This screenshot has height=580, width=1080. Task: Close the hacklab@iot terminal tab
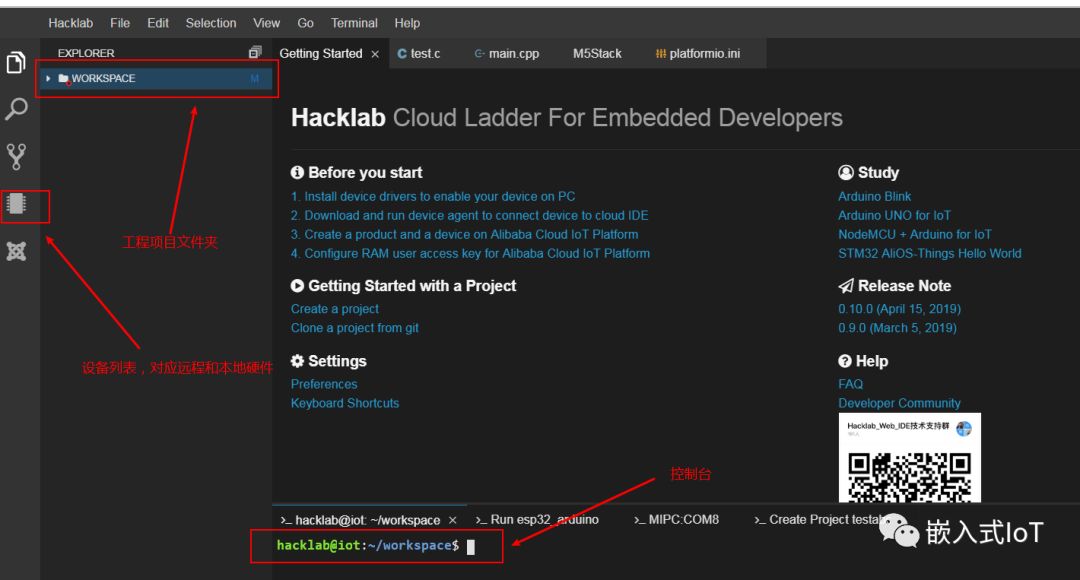pyautogui.click(x=452, y=520)
